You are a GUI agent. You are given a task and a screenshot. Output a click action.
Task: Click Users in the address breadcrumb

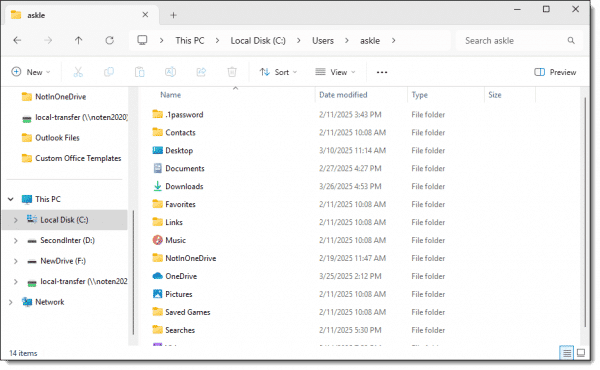323,41
